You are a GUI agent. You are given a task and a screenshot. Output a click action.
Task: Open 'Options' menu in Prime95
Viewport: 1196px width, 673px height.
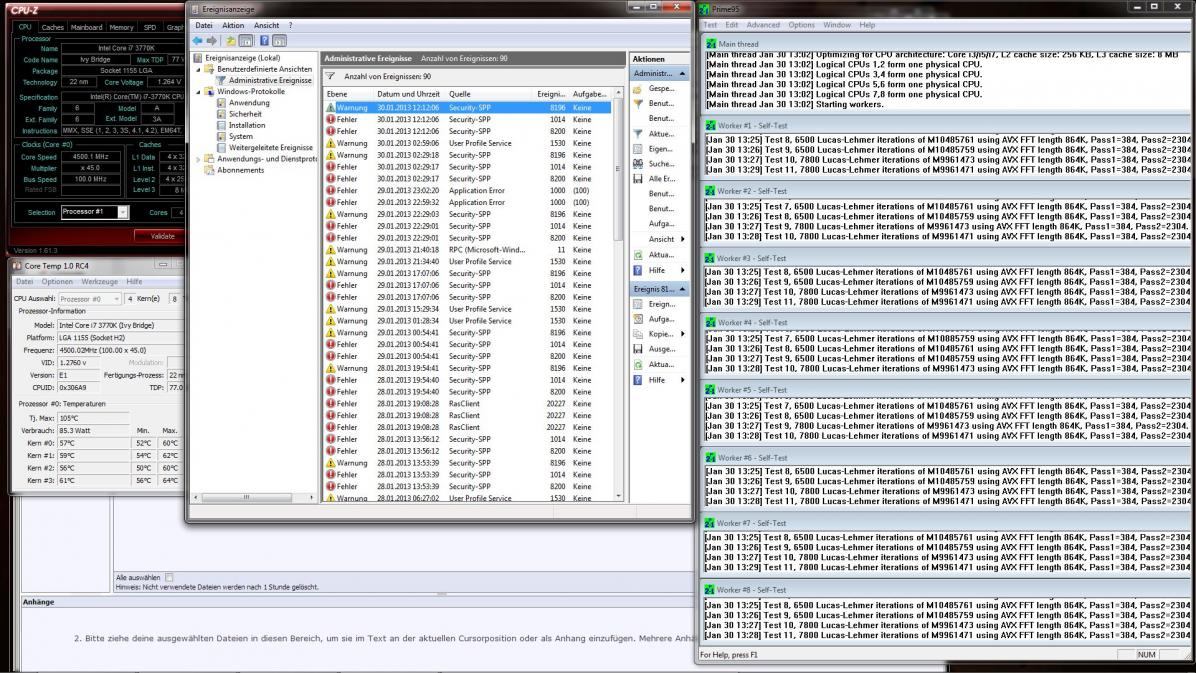(x=801, y=25)
